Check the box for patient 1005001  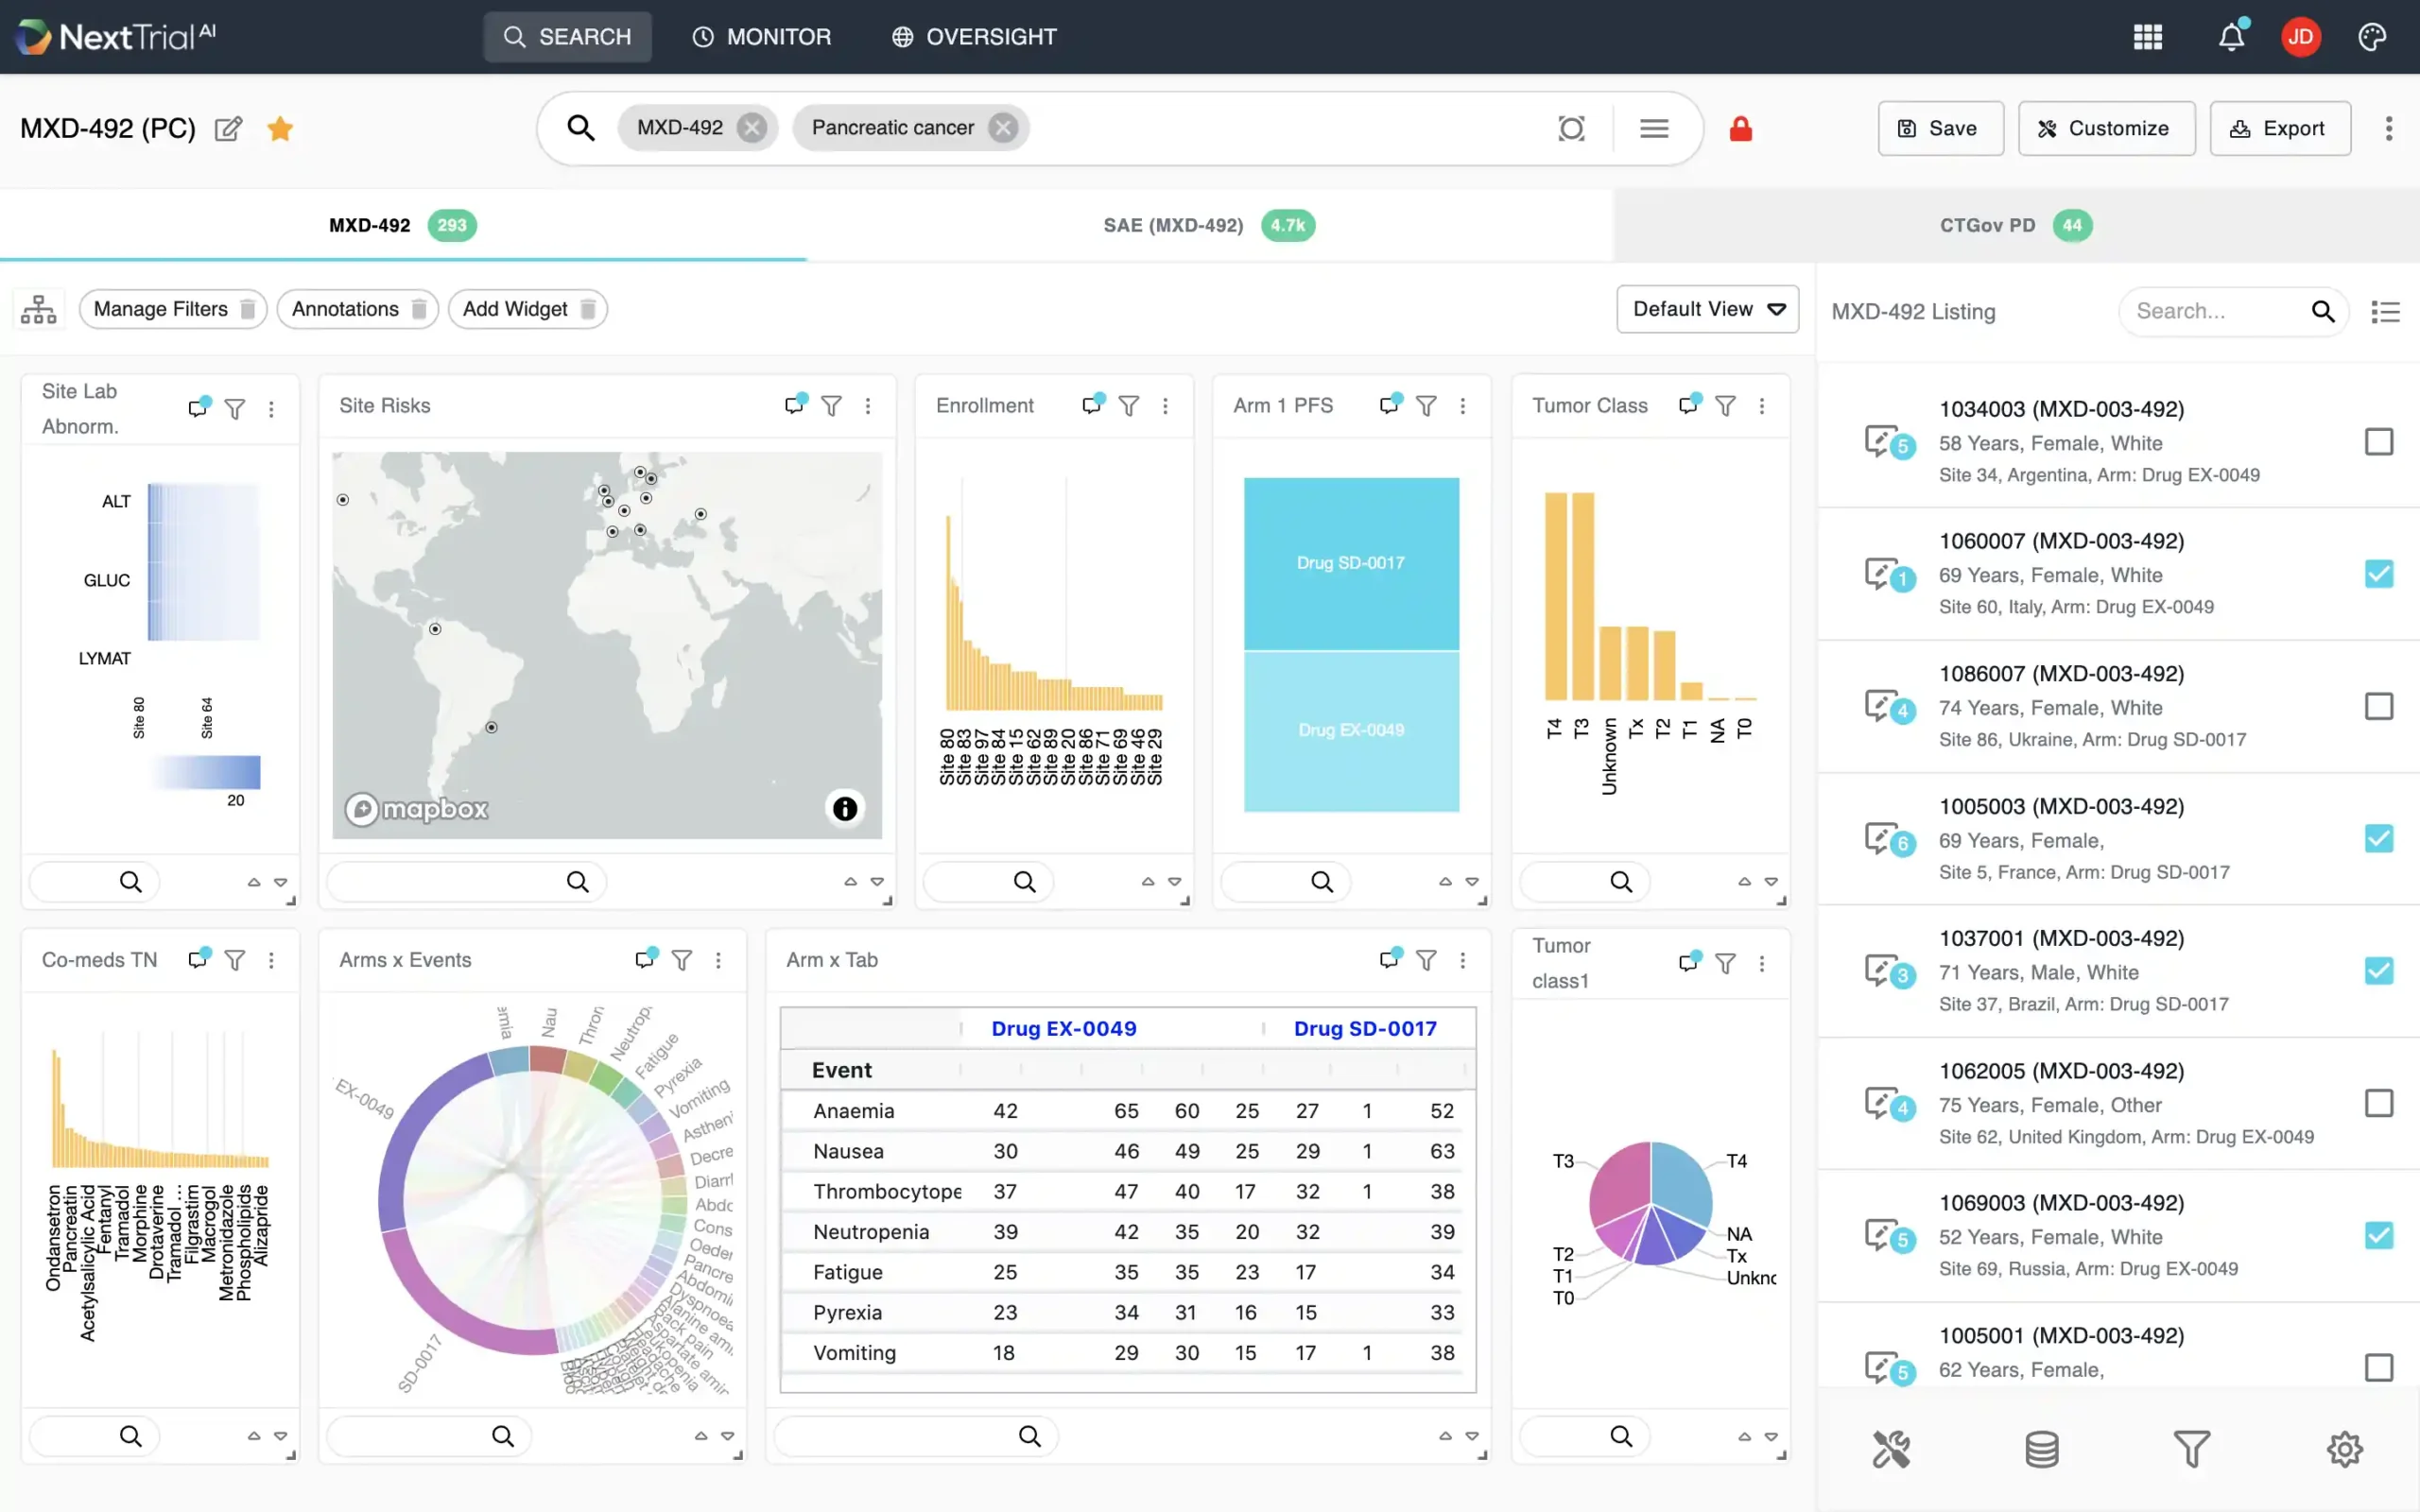coord(2378,1368)
